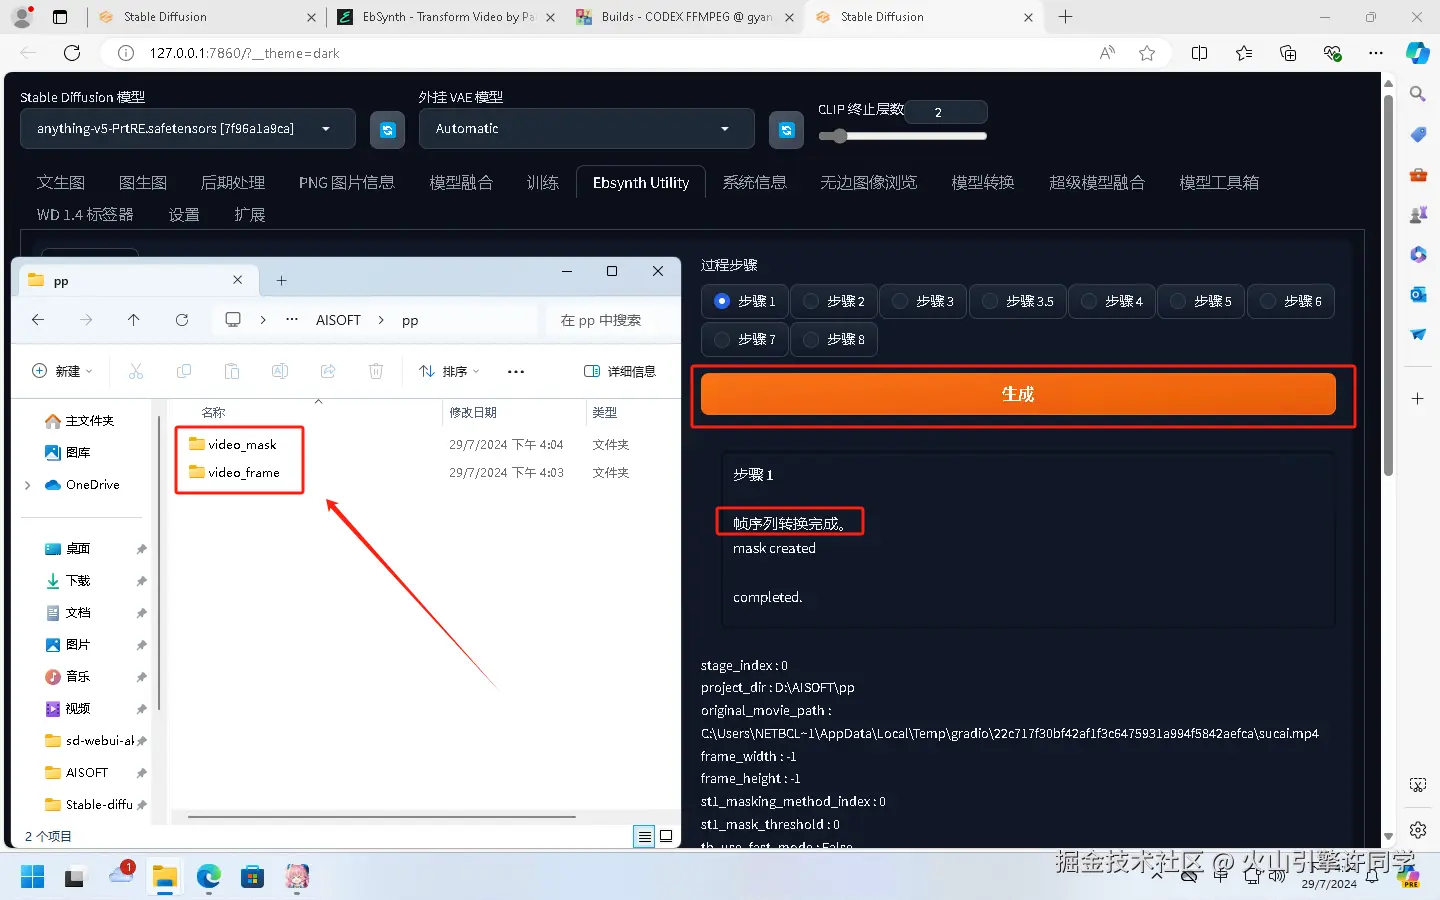
Task: Click the Share icon in File Explorer toolbar
Action: coord(328,371)
